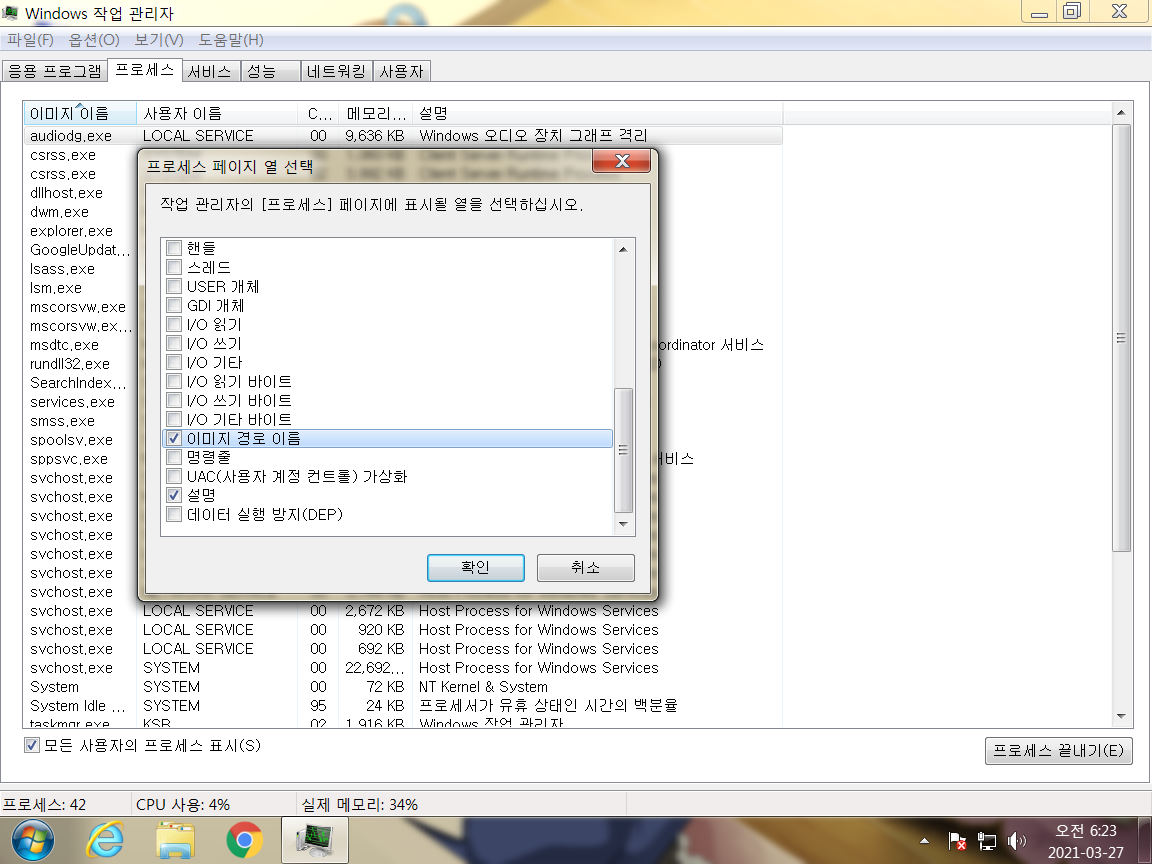The image size is (1152, 864).
Task: Enable UAC 가상화 column checkbox
Action: [x=174, y=476]
